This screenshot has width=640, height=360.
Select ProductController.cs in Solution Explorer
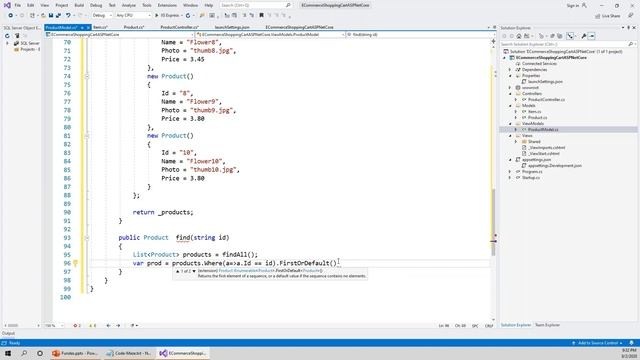[x=546, y=100]
